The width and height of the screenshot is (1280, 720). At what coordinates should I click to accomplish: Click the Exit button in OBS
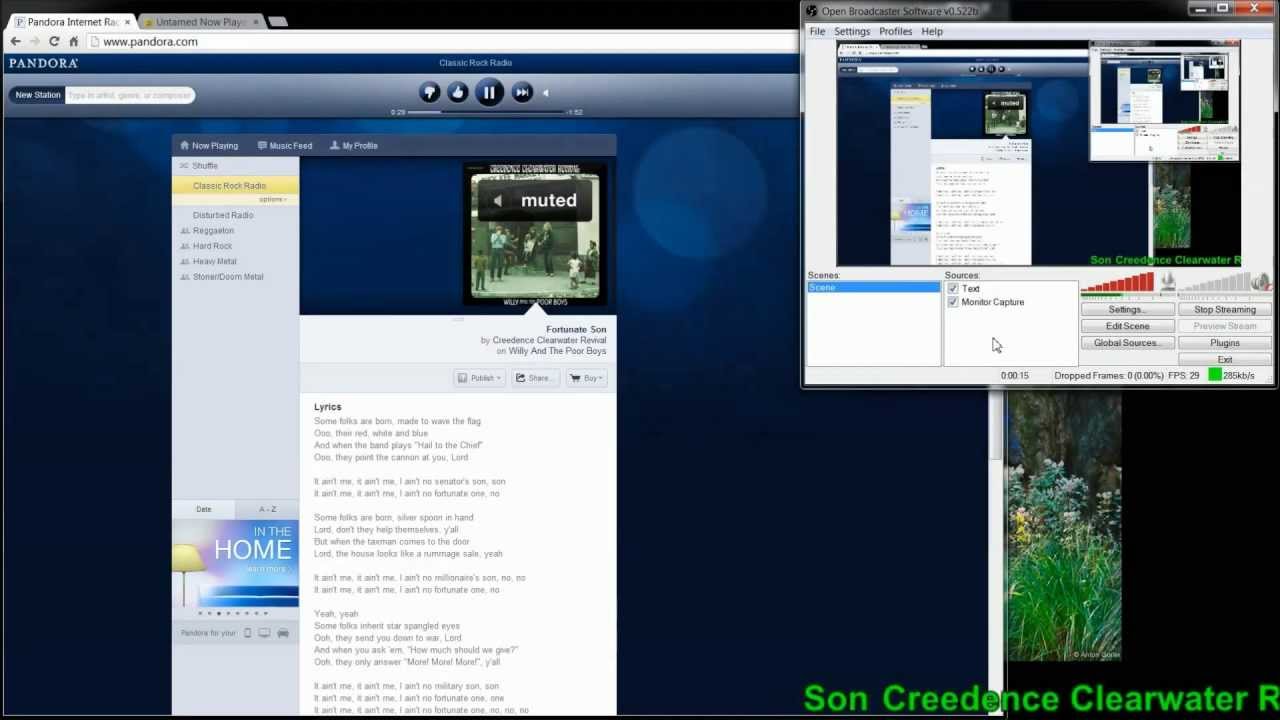point(1224,359)
